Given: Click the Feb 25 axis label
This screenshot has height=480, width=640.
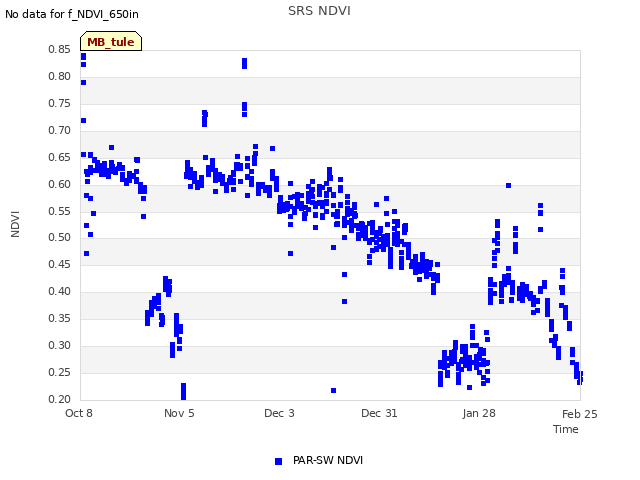Looking at the screenshot, I should point(580,414).
